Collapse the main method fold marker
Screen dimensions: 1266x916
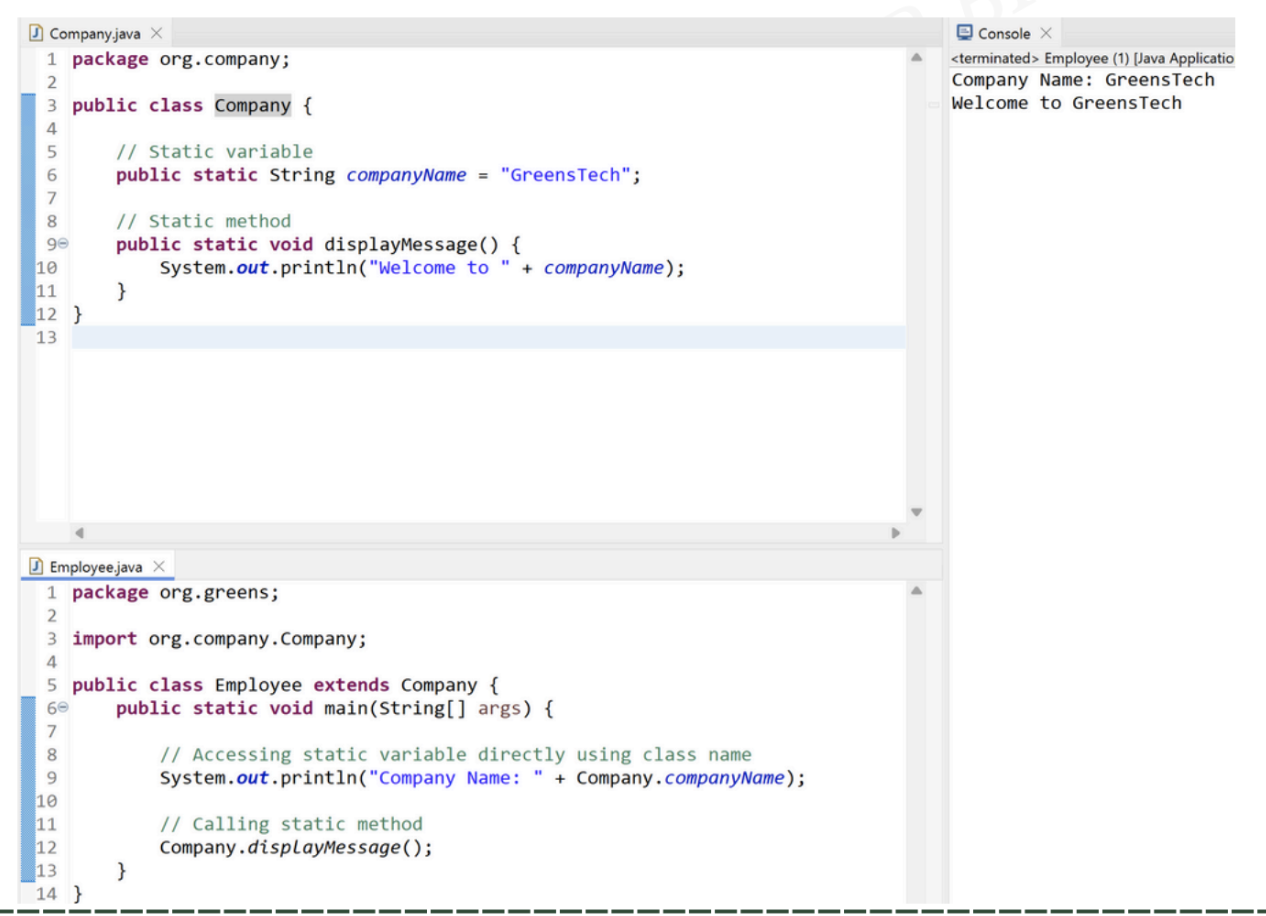point(62,709)
